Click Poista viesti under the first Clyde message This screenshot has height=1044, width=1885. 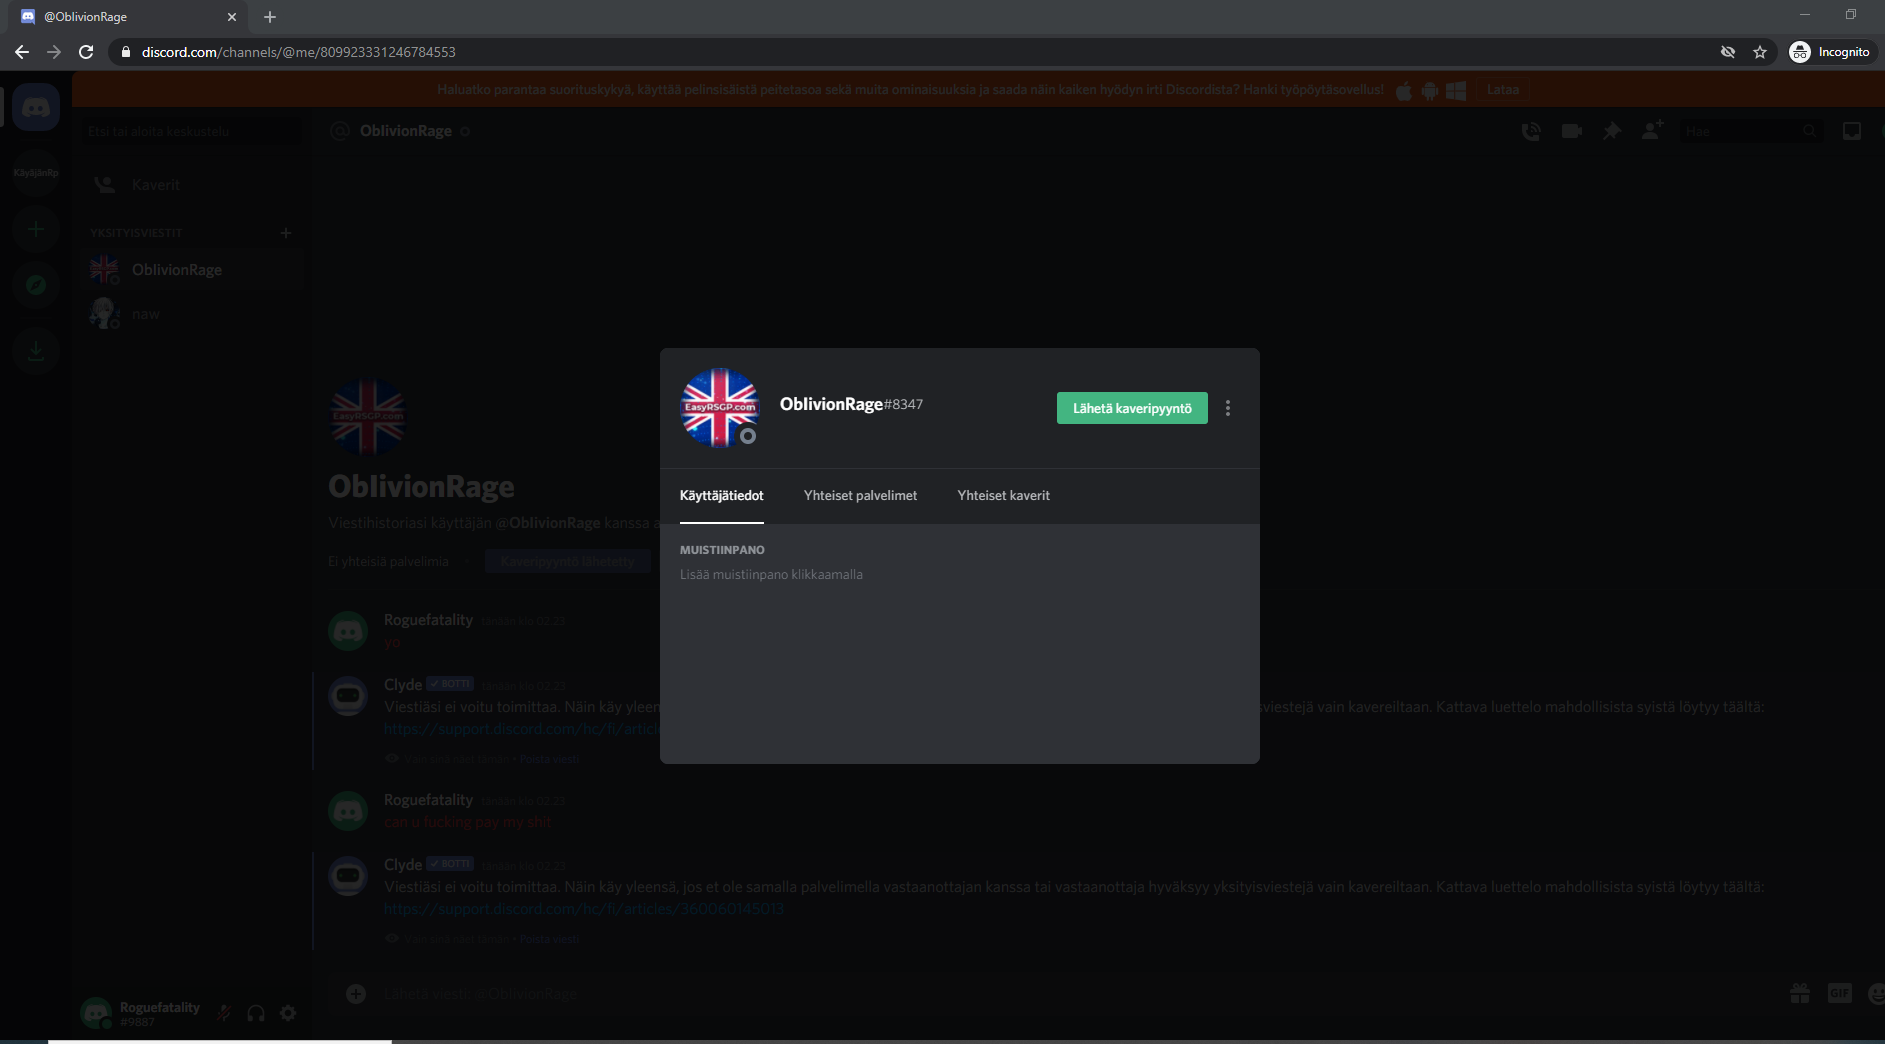click(x=549, y=759)
